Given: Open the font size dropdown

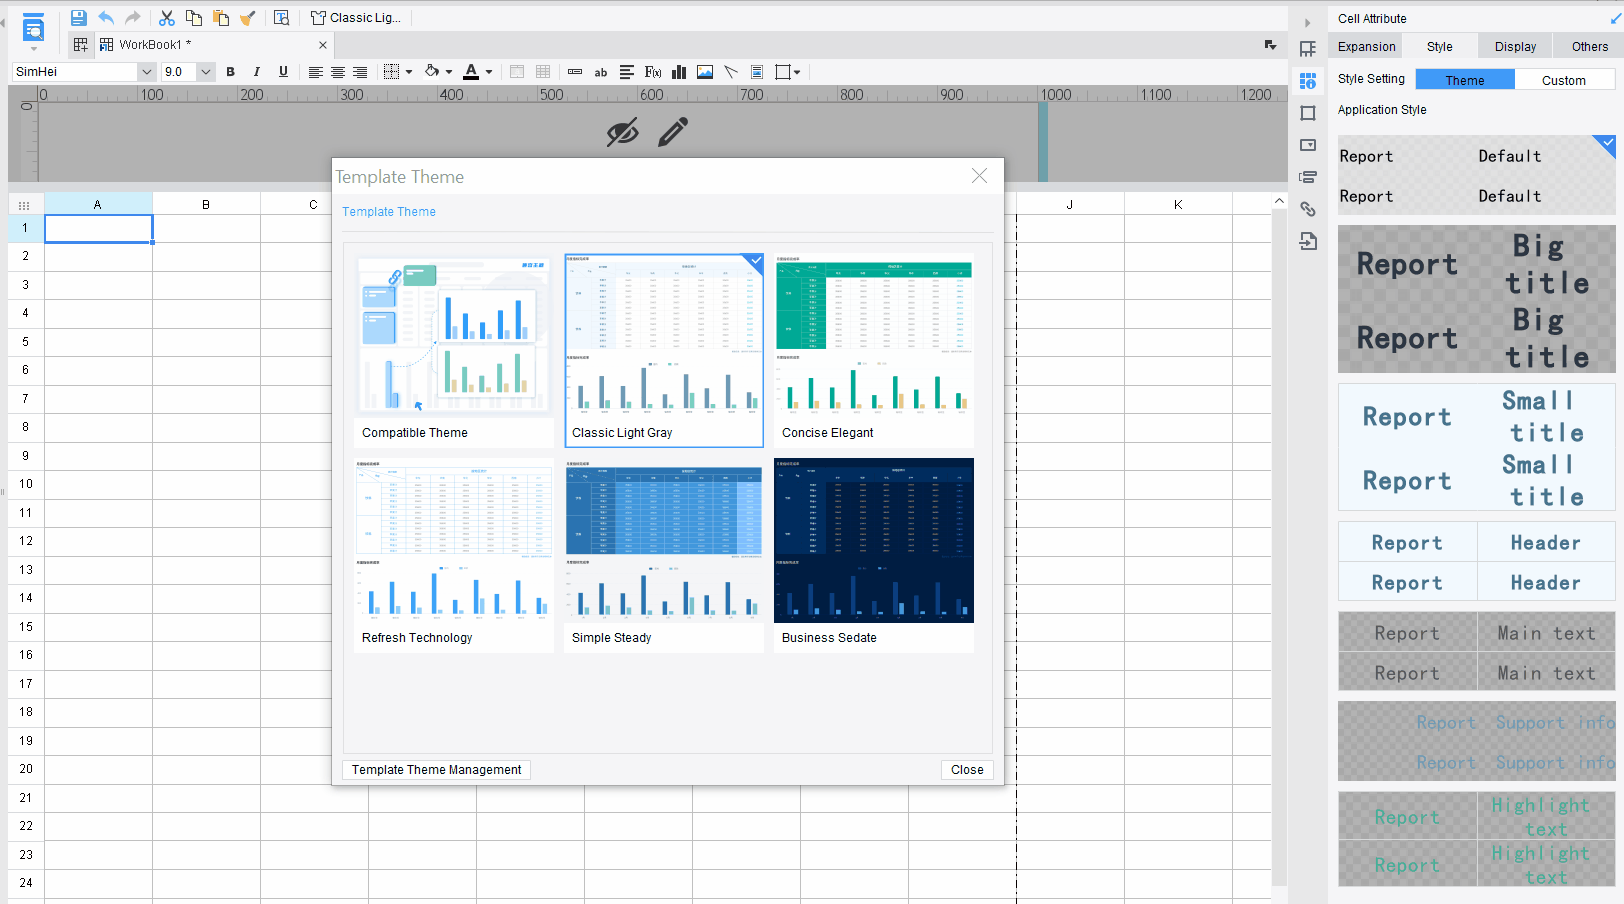Looking at the screenshot, I should (x=205, y=71).
